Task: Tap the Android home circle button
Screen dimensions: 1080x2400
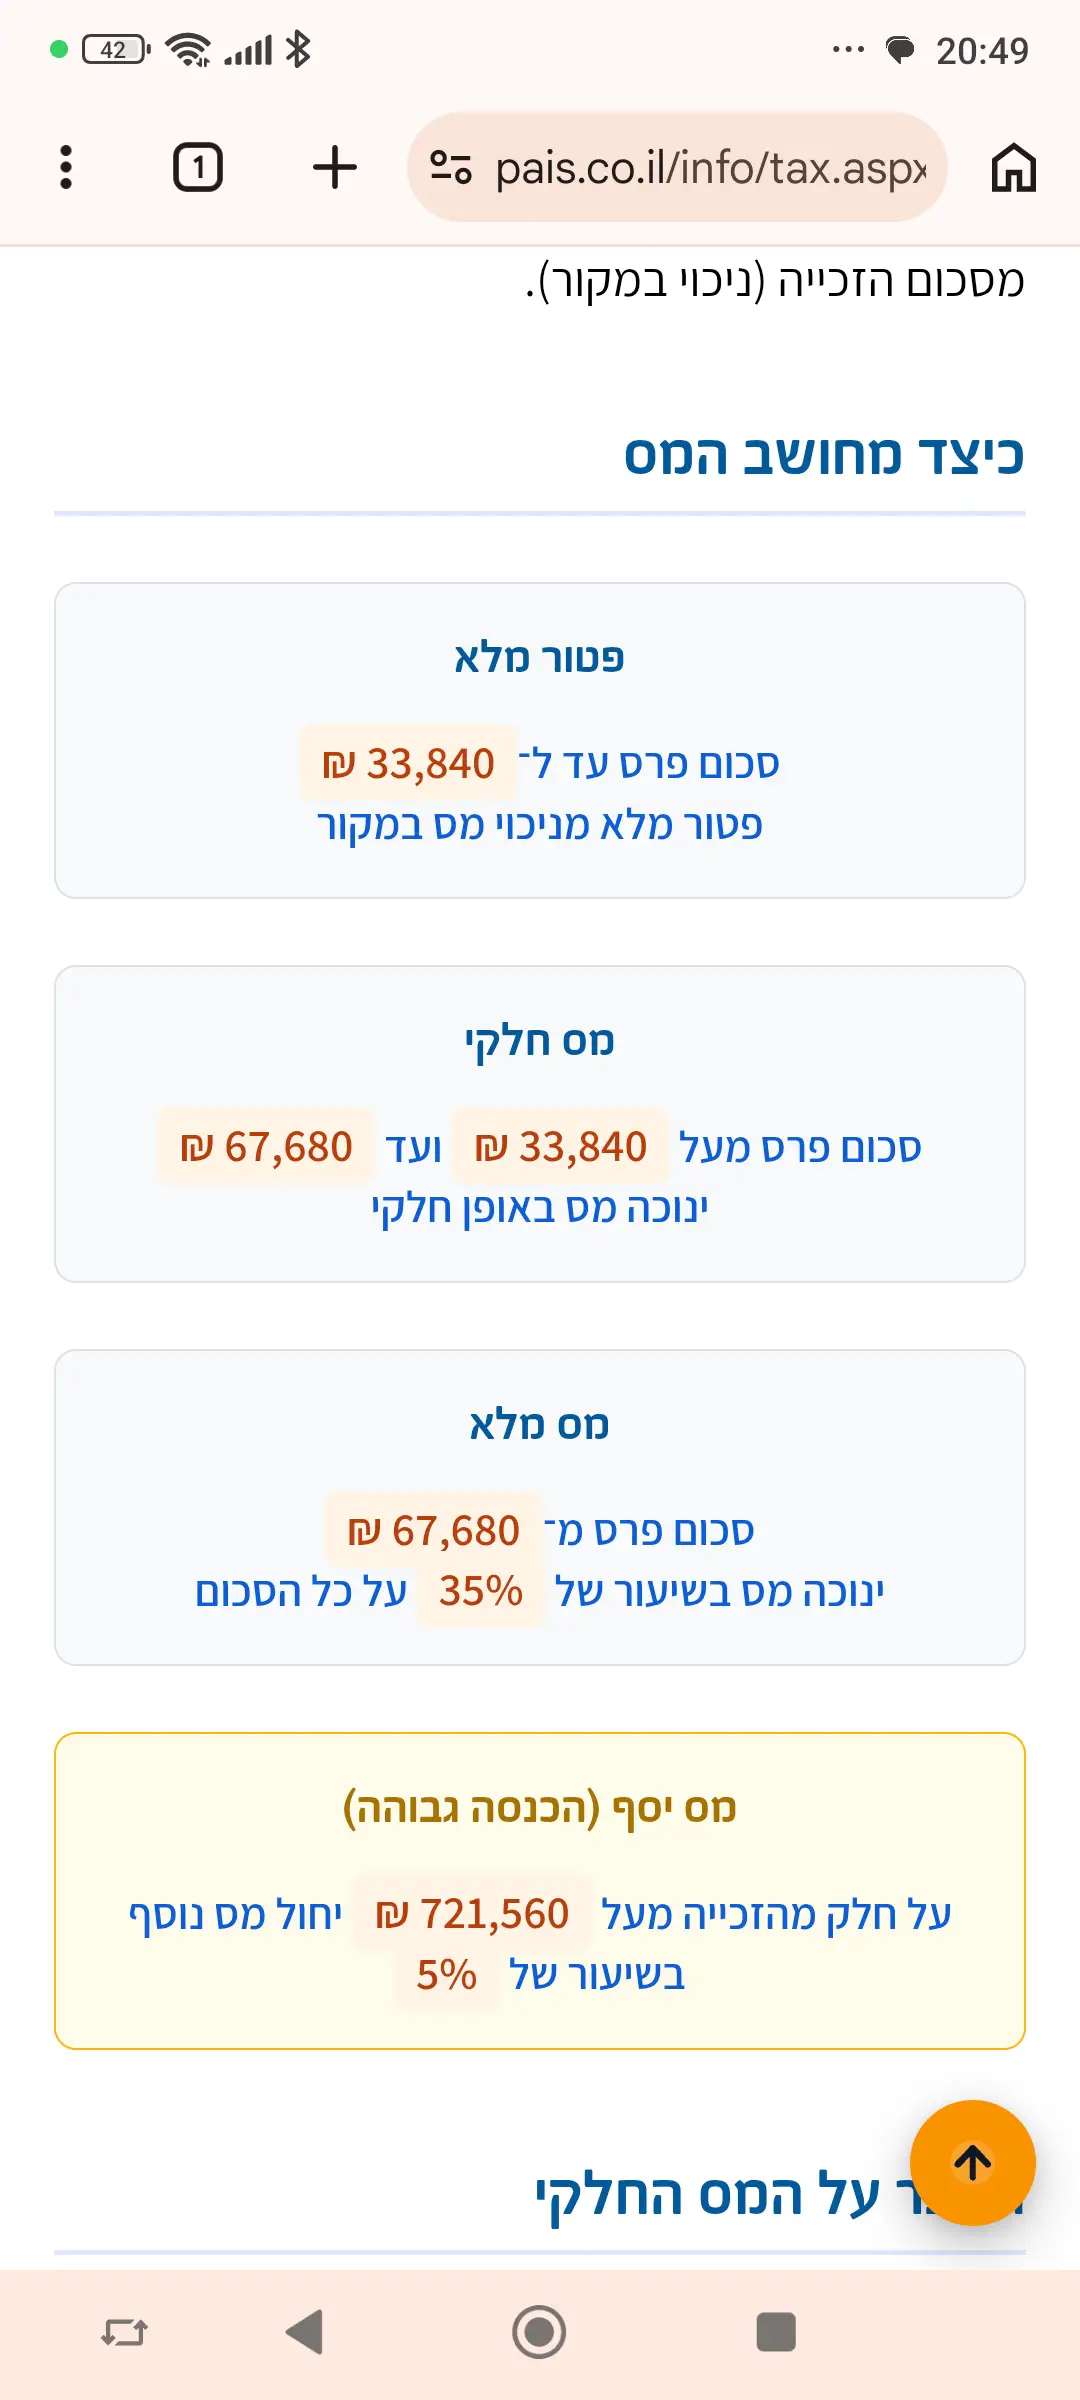Action: (539, 2332)
